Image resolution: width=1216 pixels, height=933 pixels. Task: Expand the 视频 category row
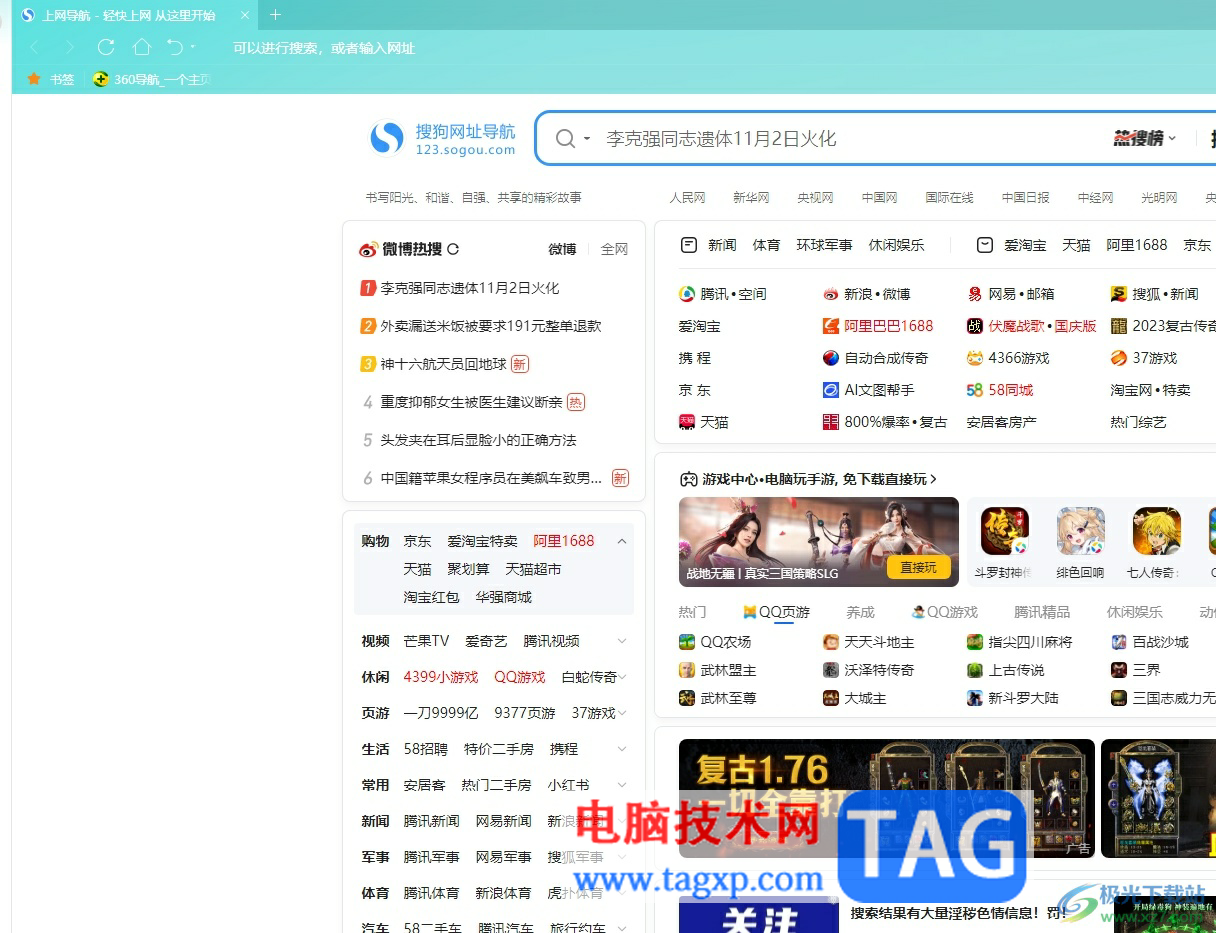pos(622,641)
